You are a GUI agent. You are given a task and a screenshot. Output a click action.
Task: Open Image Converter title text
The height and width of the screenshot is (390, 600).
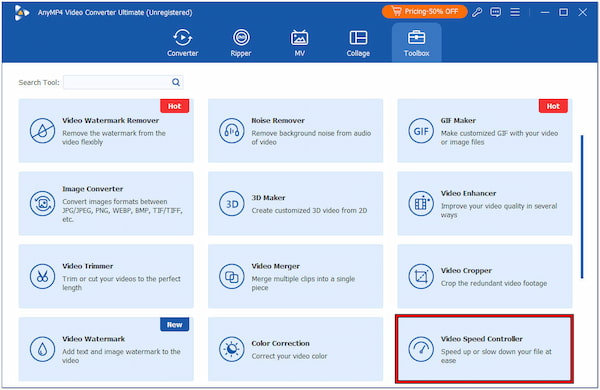coord(93,189)
